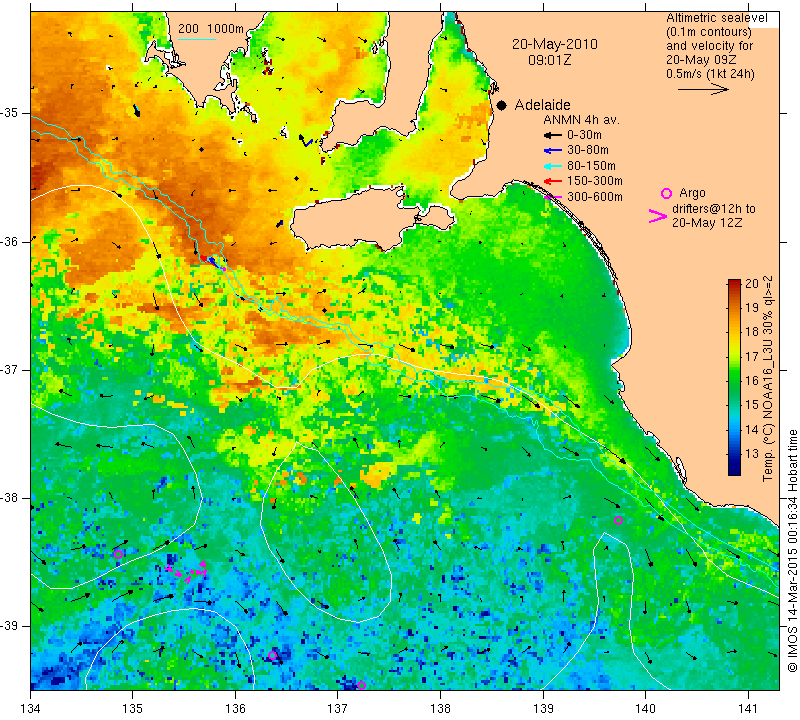Click the Argo float marker near 139.7E 38.2S
Screen dimensions: 800x720
(x=618, y=520)
